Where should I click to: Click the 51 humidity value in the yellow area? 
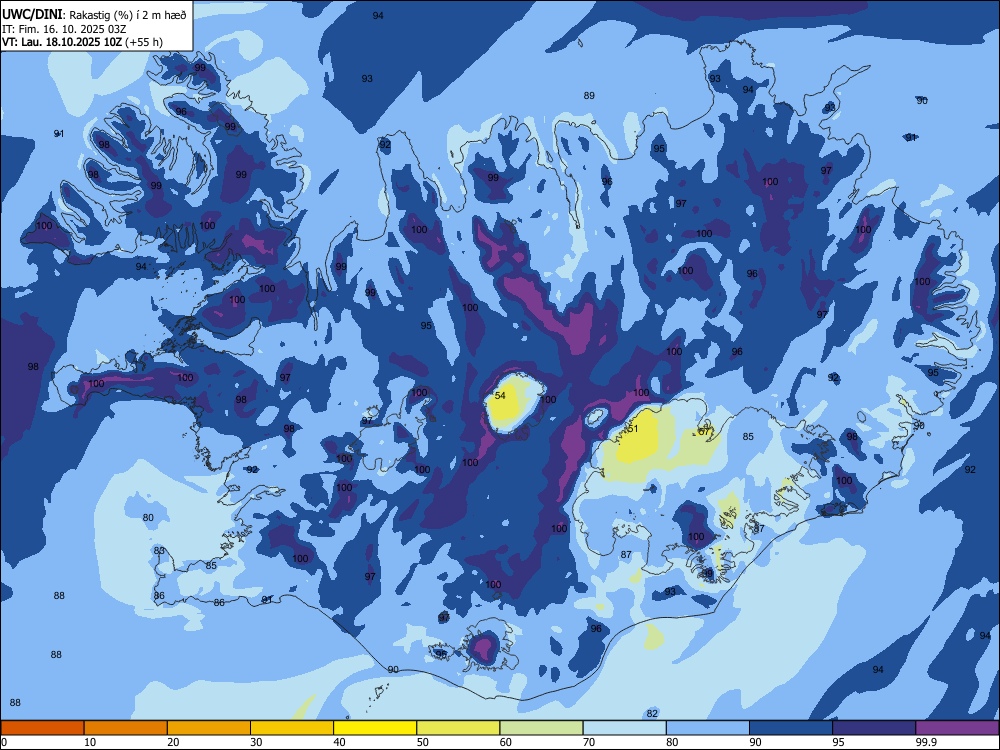click(632, 429)
